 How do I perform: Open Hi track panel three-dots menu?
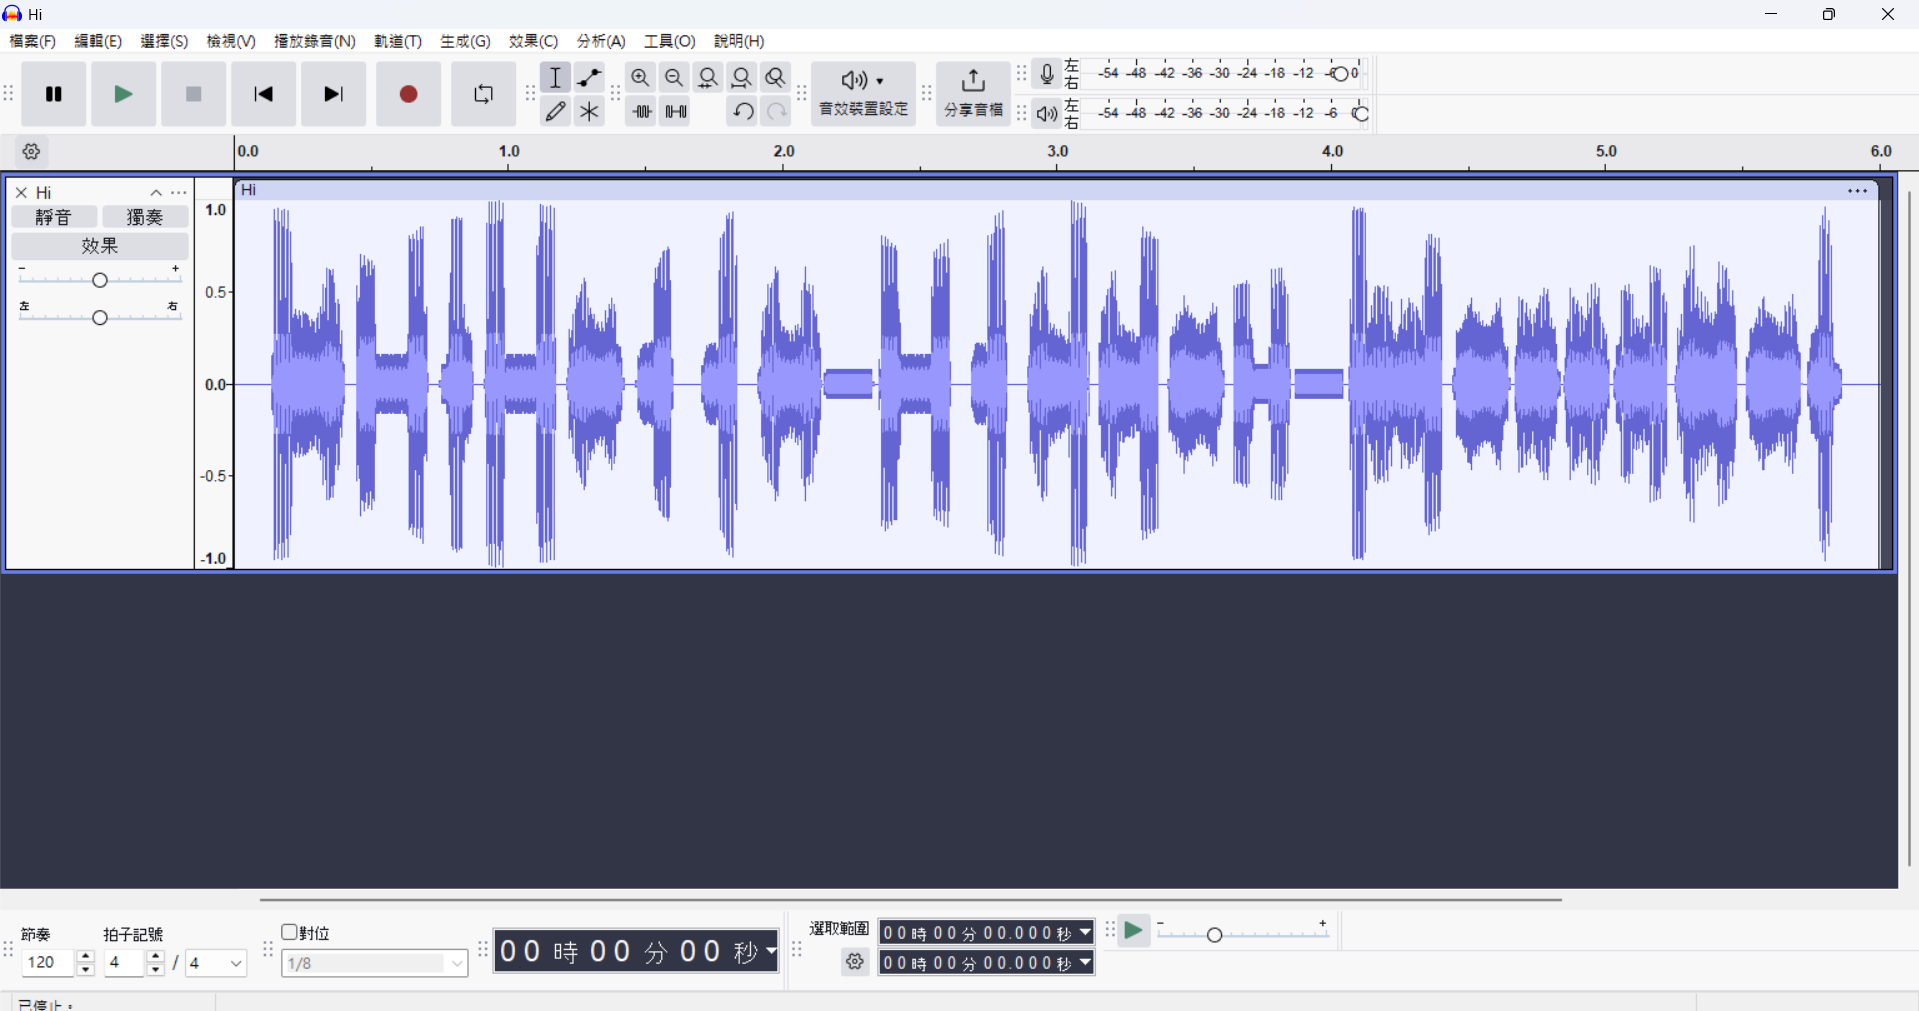(179, 192)
